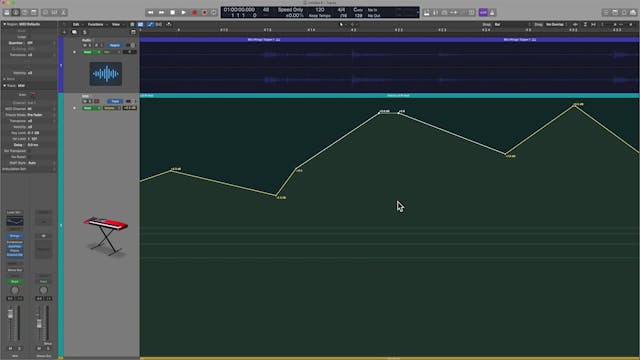
Task: Click the Fast Forward transport button
Action: point(161,13)
